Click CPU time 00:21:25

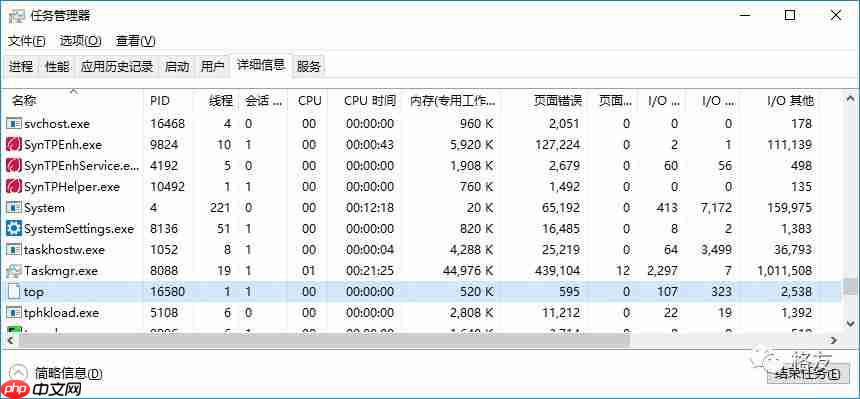coord(370,271)
